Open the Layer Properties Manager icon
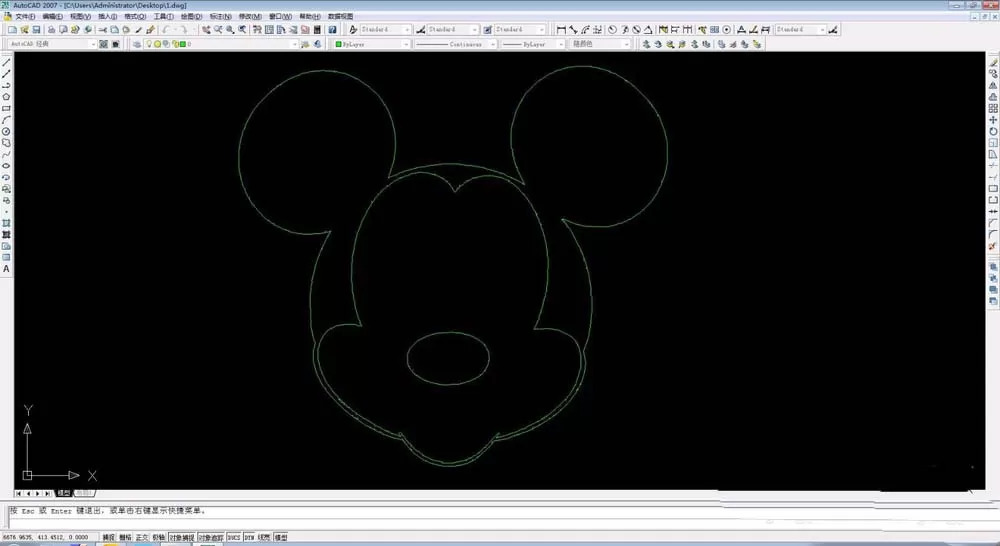1000x546 pixels. [136, 44]
